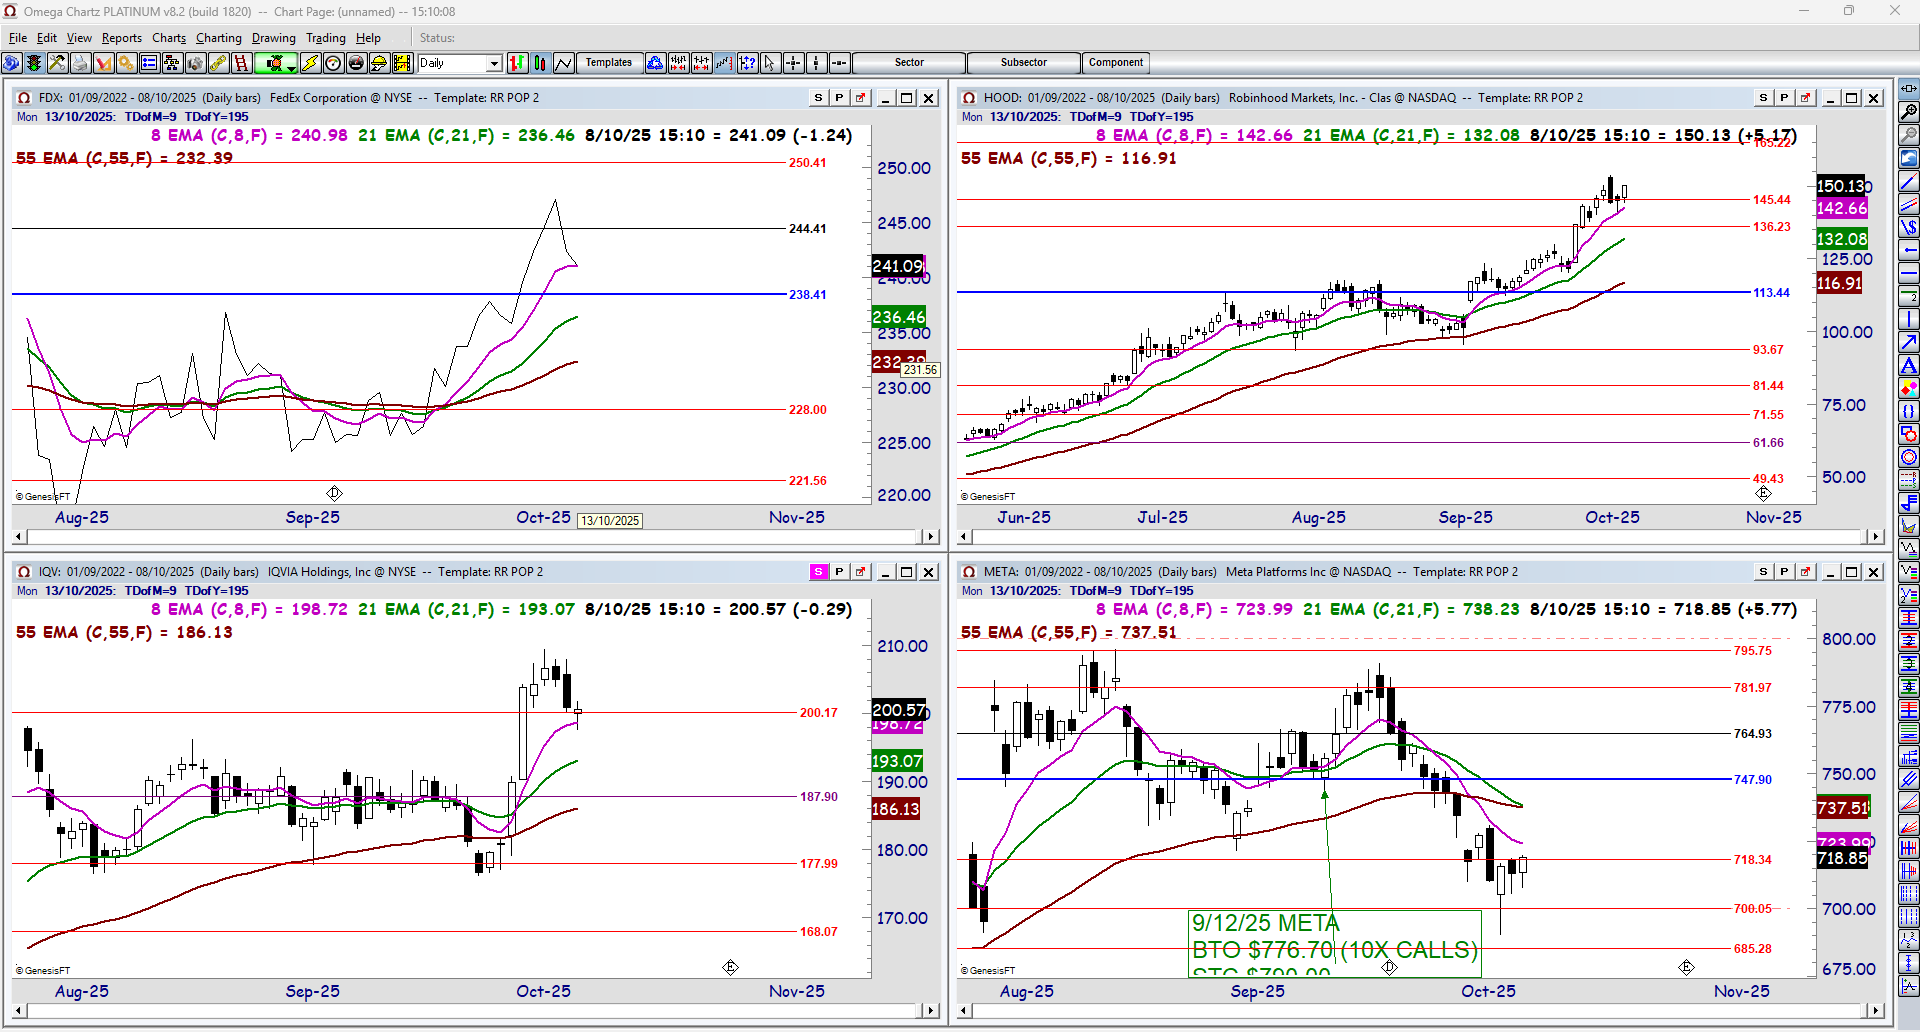The width and height of the screenshot is (1920, 1032).
Task: Click the Templates button
Action: coord(609,63)
